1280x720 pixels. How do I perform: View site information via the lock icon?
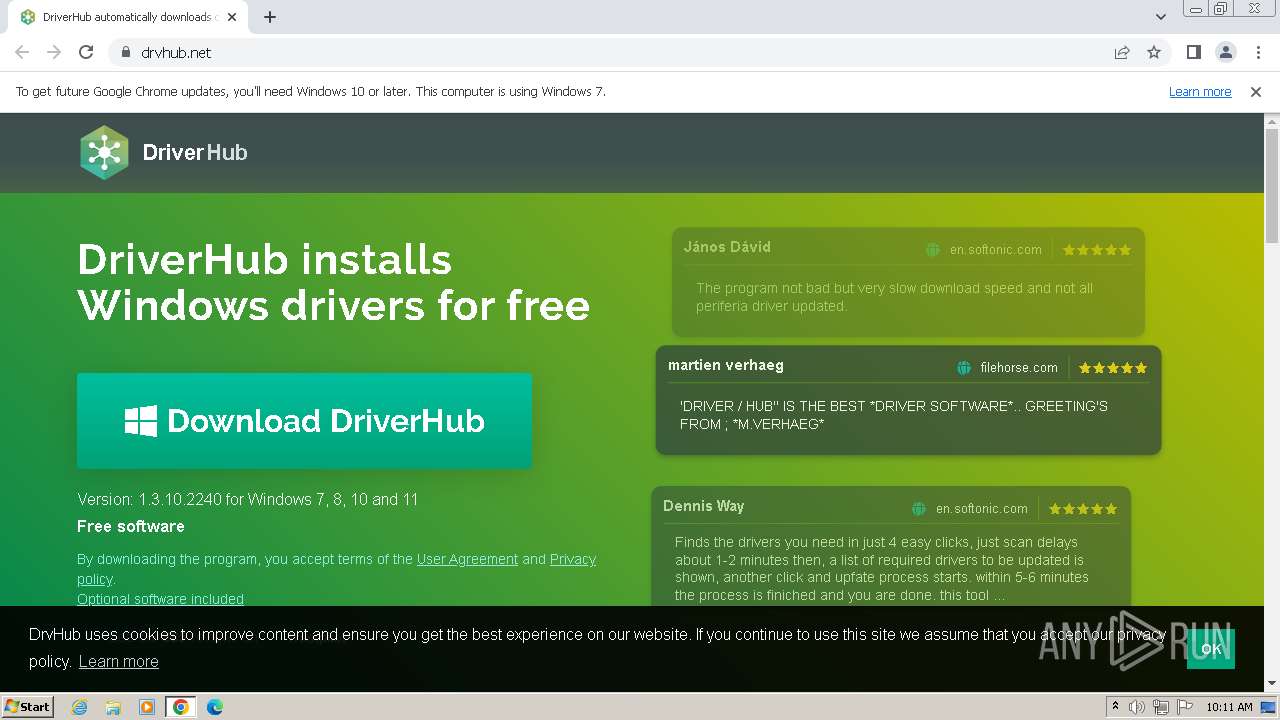(125, 53)
